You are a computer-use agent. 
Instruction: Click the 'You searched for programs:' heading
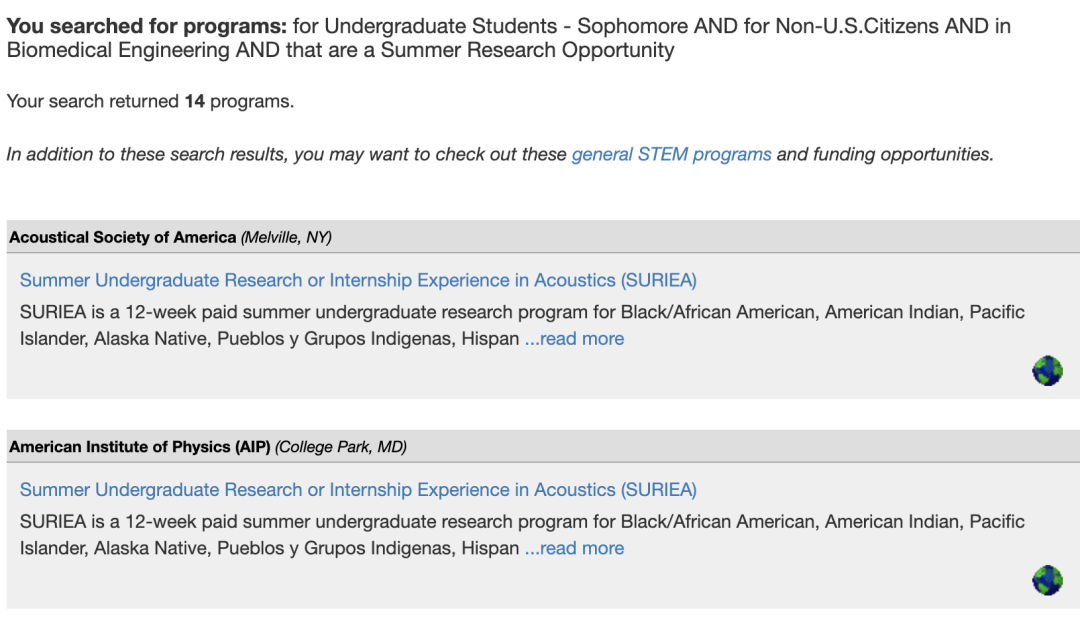pyautogui.click(x=147, y=26)
